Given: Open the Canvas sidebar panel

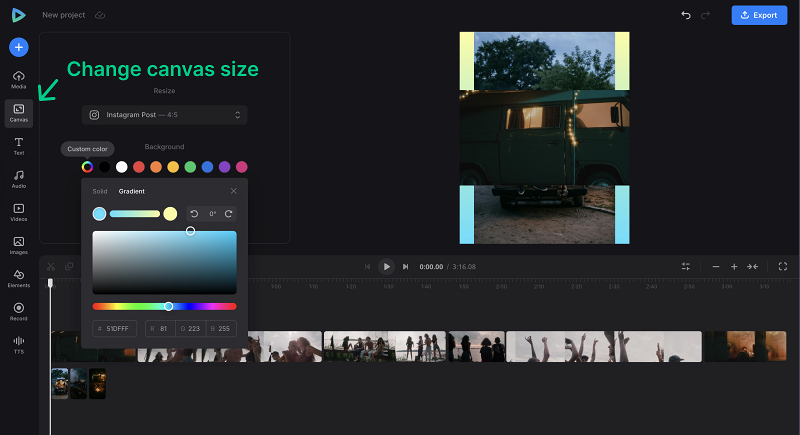Looking at the screenshot, I should pos(19,113).
